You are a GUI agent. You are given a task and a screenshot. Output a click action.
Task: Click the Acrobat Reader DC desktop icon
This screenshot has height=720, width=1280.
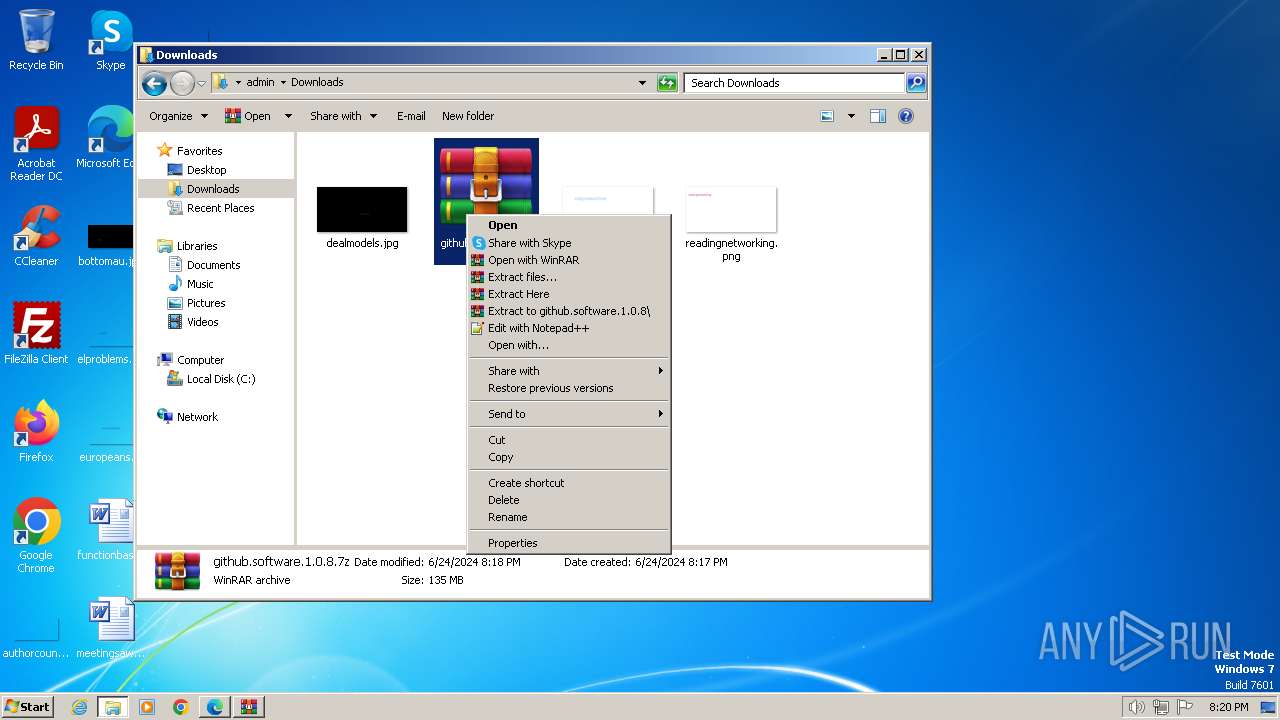[x=36, y=144]
